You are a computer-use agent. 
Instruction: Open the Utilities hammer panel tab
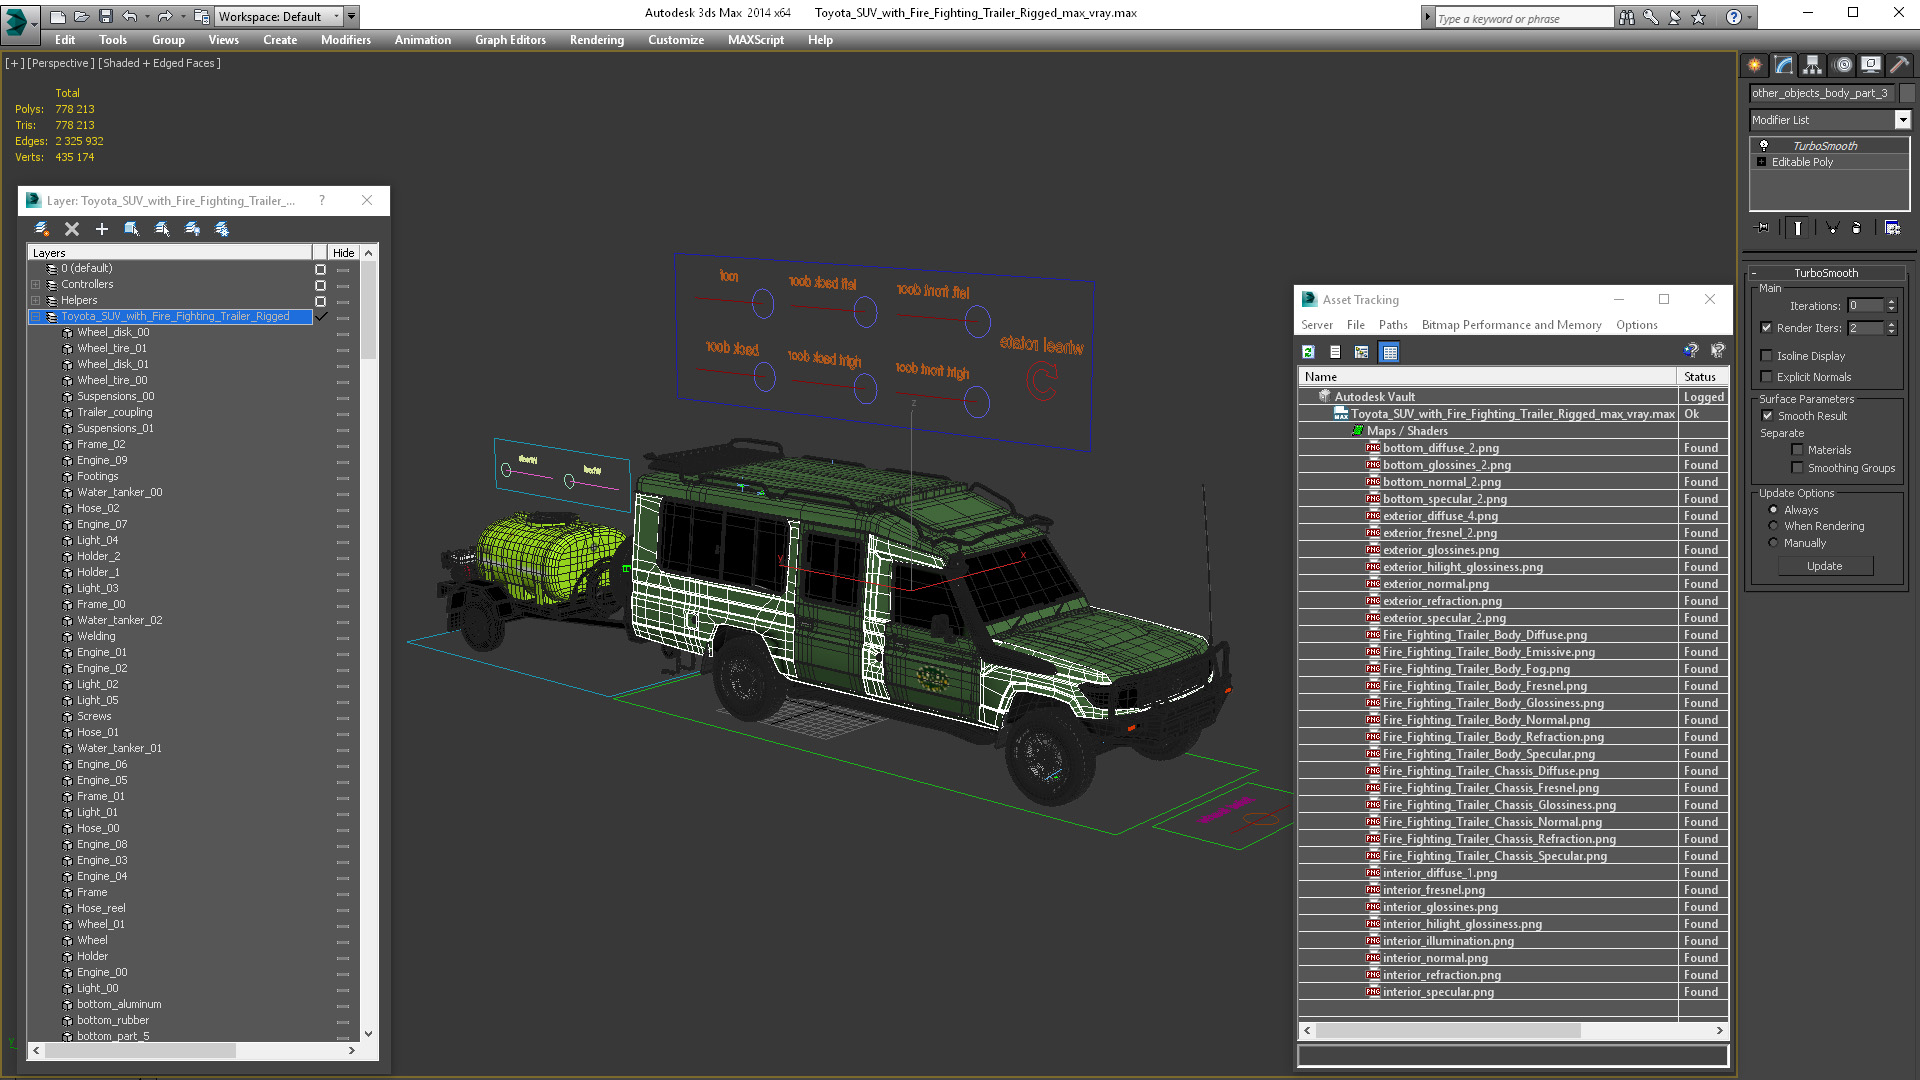(x=1899, y=65)
